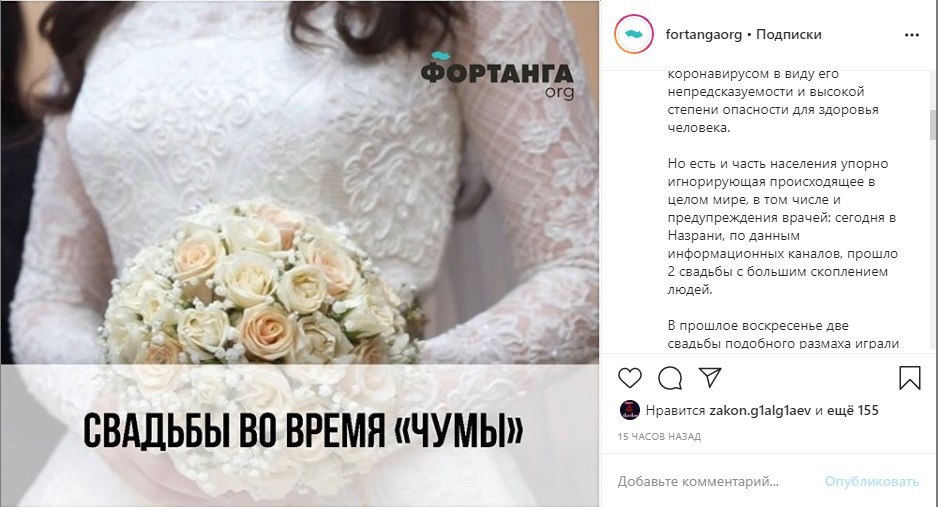Click the caption scrollbar thumb
Image resolution: width=938 pixels, height=507 pixels.
click(934, 124)
